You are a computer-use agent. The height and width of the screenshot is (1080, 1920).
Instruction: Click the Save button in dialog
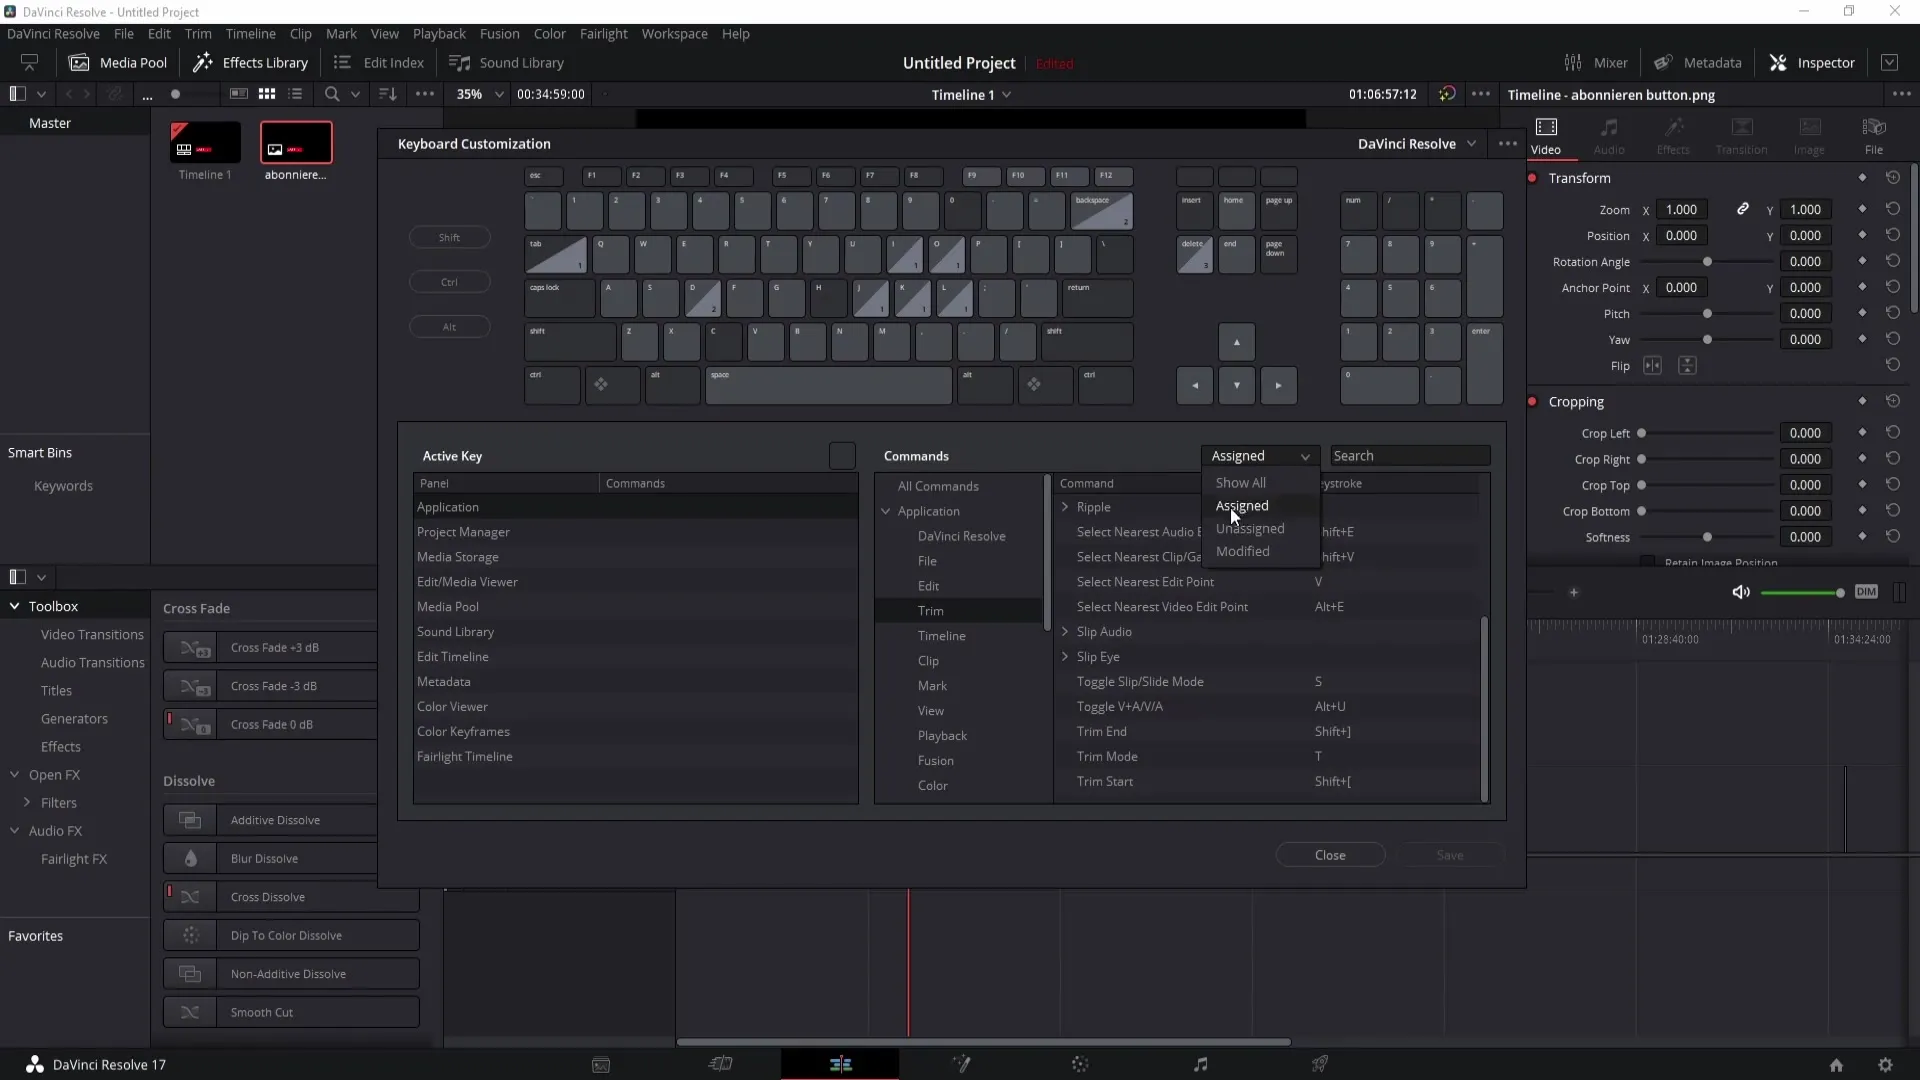tap(1449, 855)
